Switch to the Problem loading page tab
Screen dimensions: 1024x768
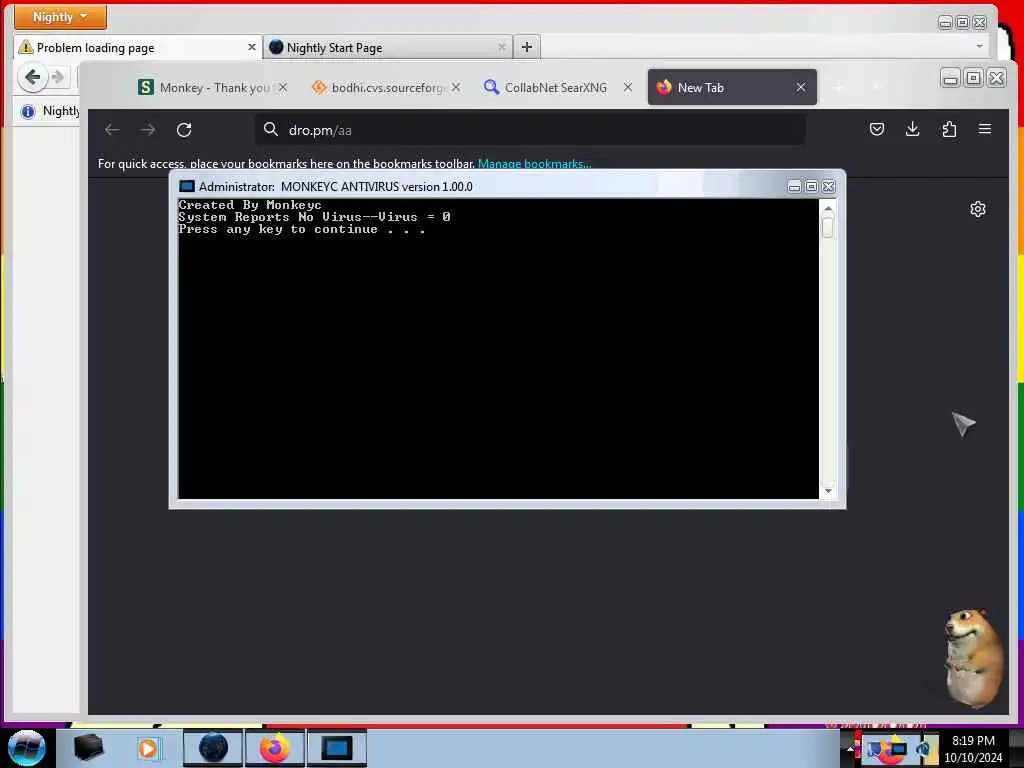[137, 48]
